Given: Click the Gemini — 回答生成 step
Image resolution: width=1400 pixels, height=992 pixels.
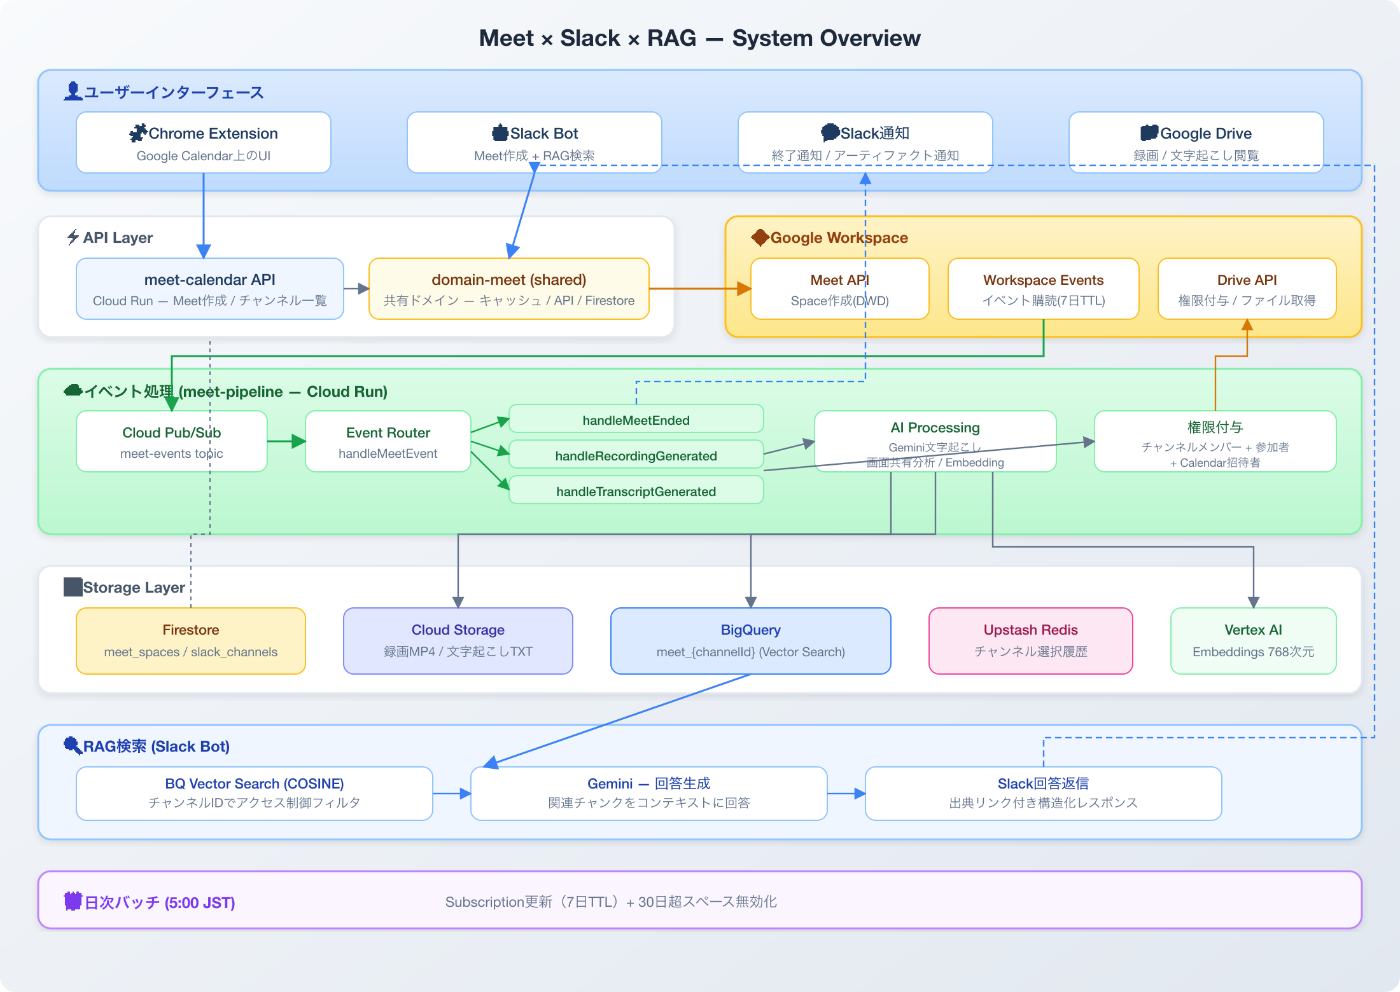Looking at the screenshot, I should pos(649,793).
